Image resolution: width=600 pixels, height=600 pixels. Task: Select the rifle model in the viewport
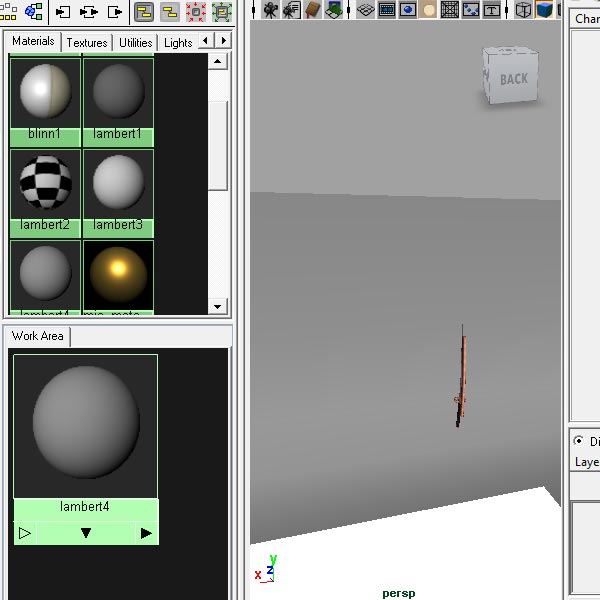461,377
